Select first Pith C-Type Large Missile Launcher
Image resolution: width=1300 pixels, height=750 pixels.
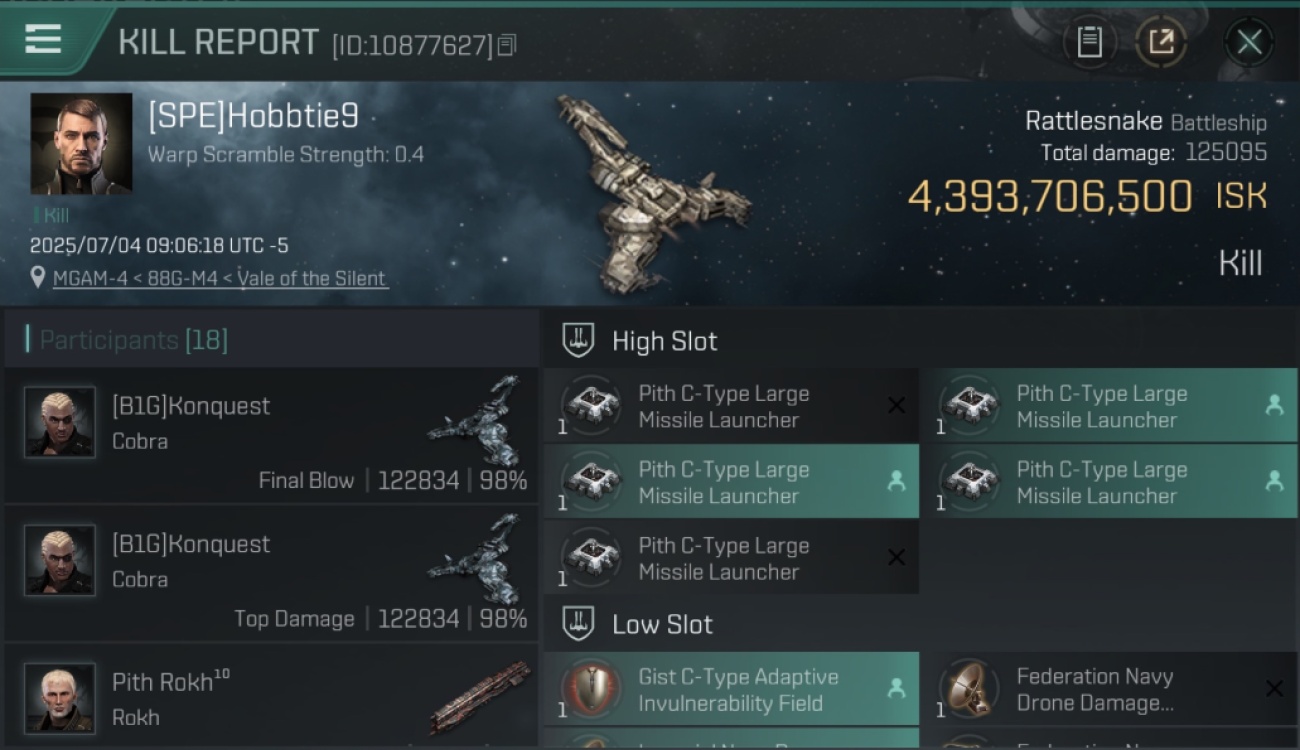(731, 406)
